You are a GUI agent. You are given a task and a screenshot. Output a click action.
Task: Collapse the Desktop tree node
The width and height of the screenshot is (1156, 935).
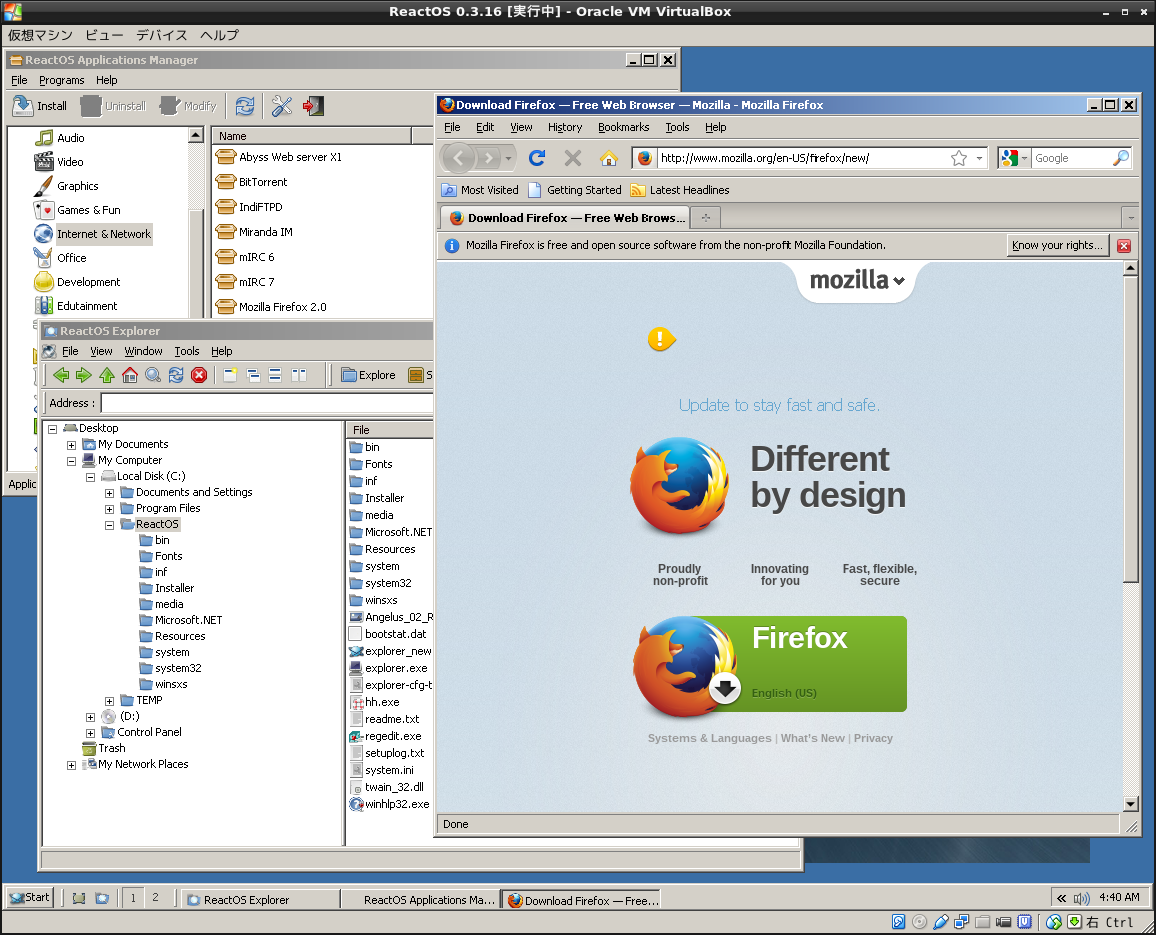(x=52, y=429)
